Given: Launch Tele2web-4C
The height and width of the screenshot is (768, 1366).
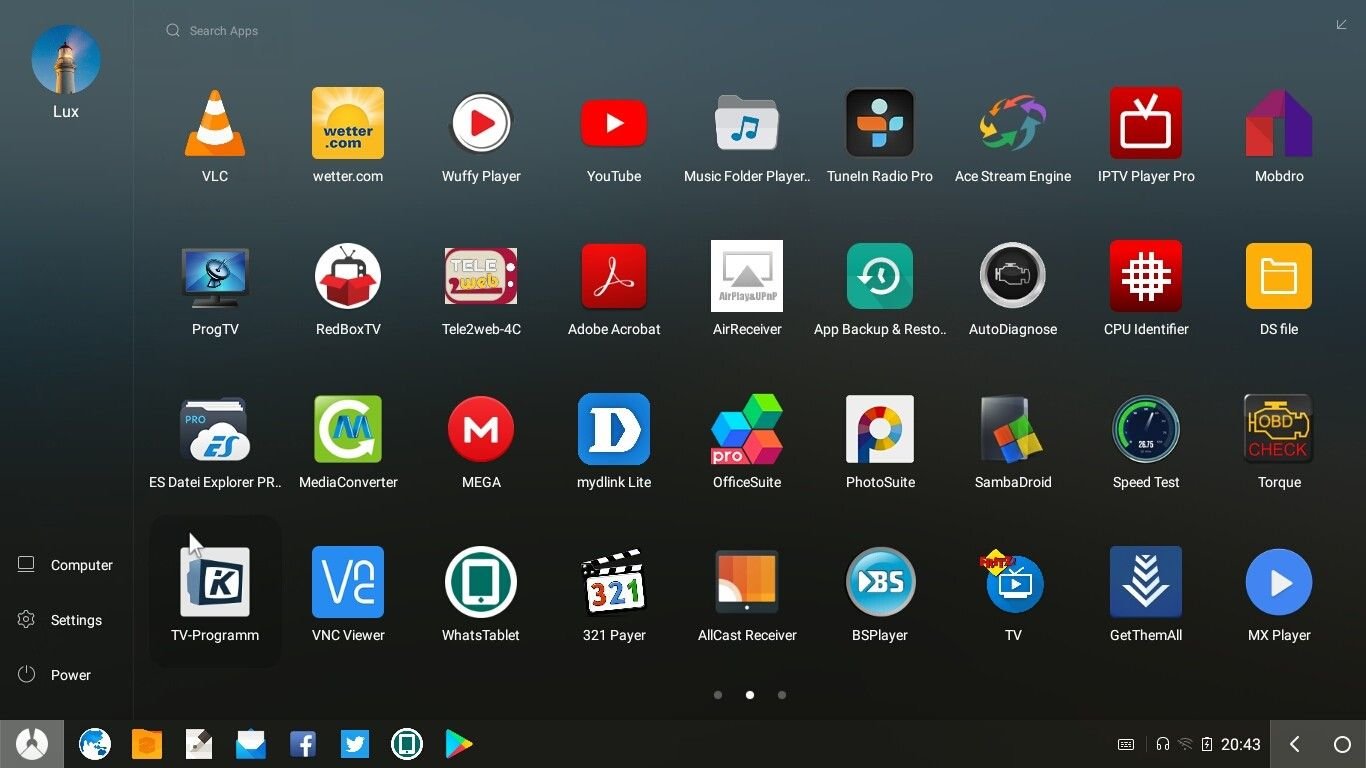Looking at the screenshot, I should pos(481,276).
